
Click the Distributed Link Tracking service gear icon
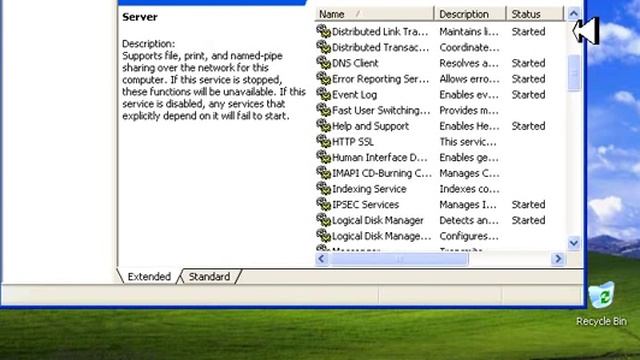point(323,31)
